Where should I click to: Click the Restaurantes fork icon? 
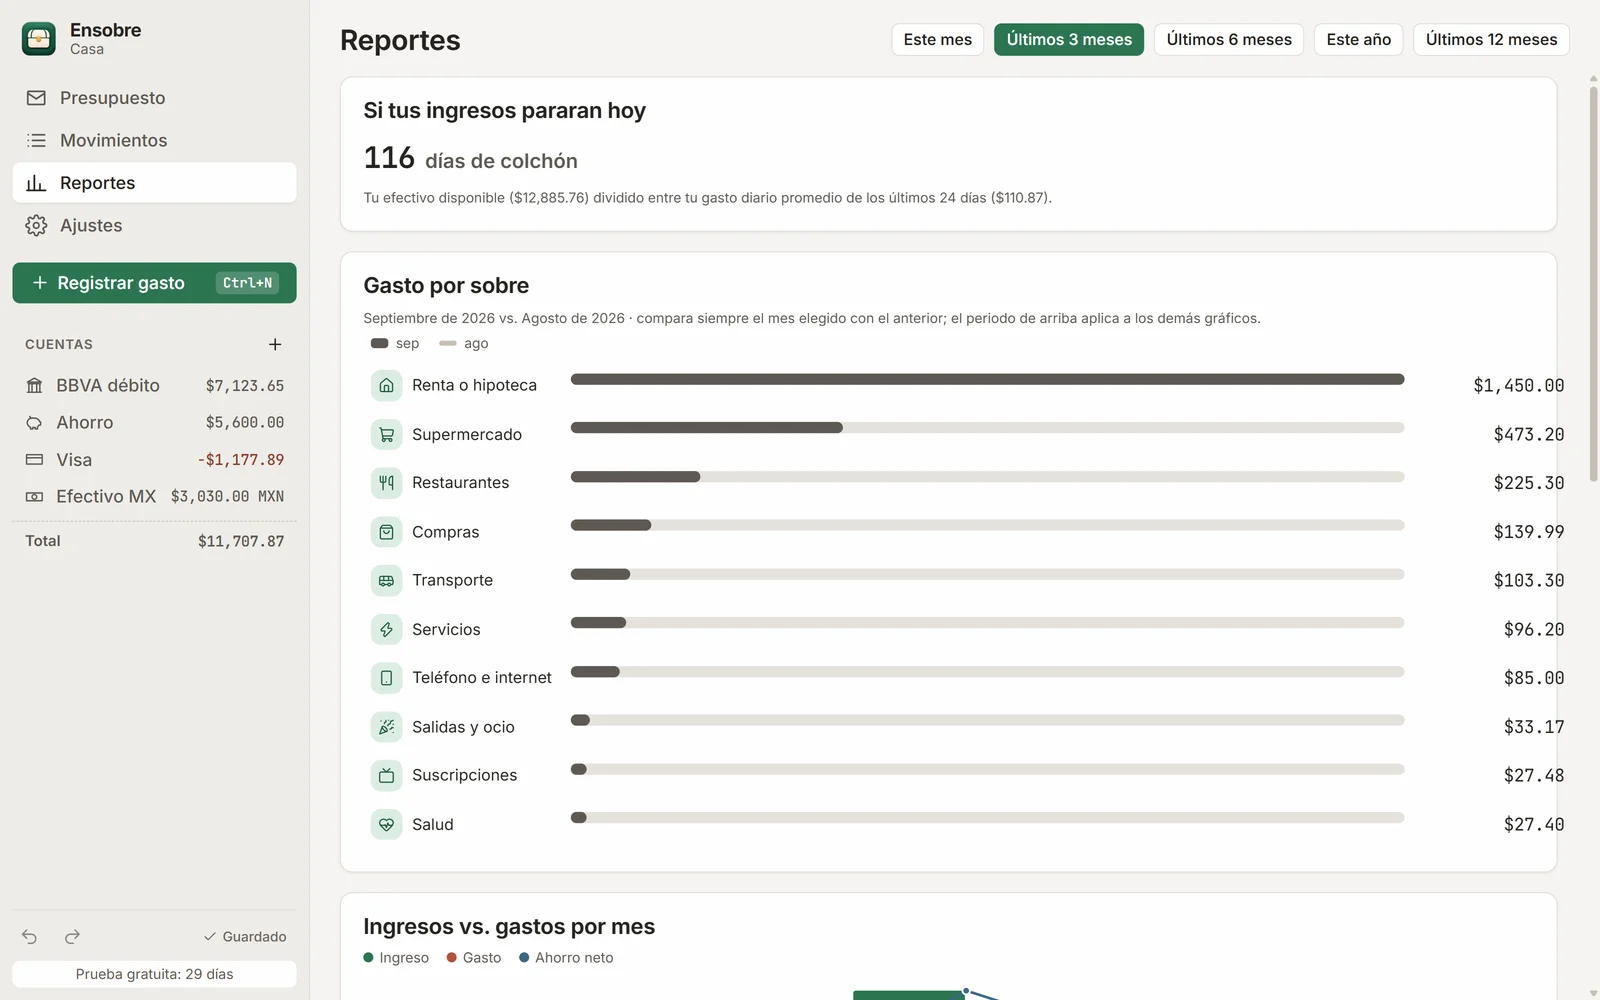386,483
